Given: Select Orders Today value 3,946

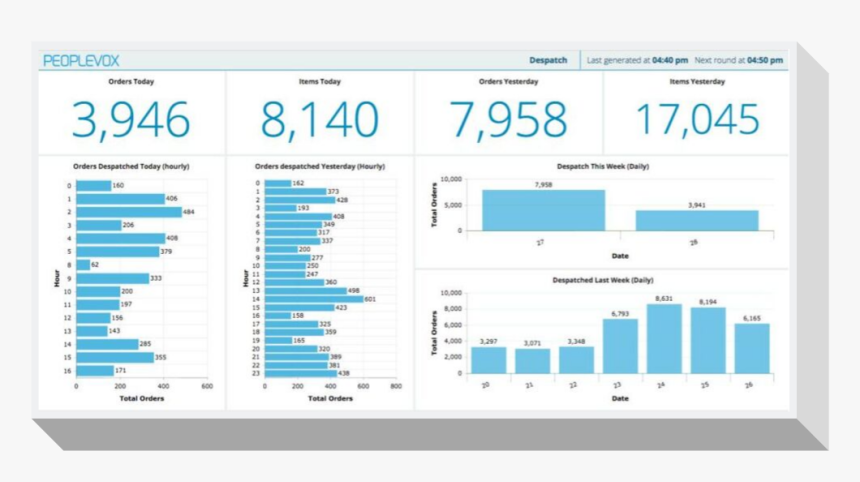Looking at the screenshot, I should tap(131, 120).
